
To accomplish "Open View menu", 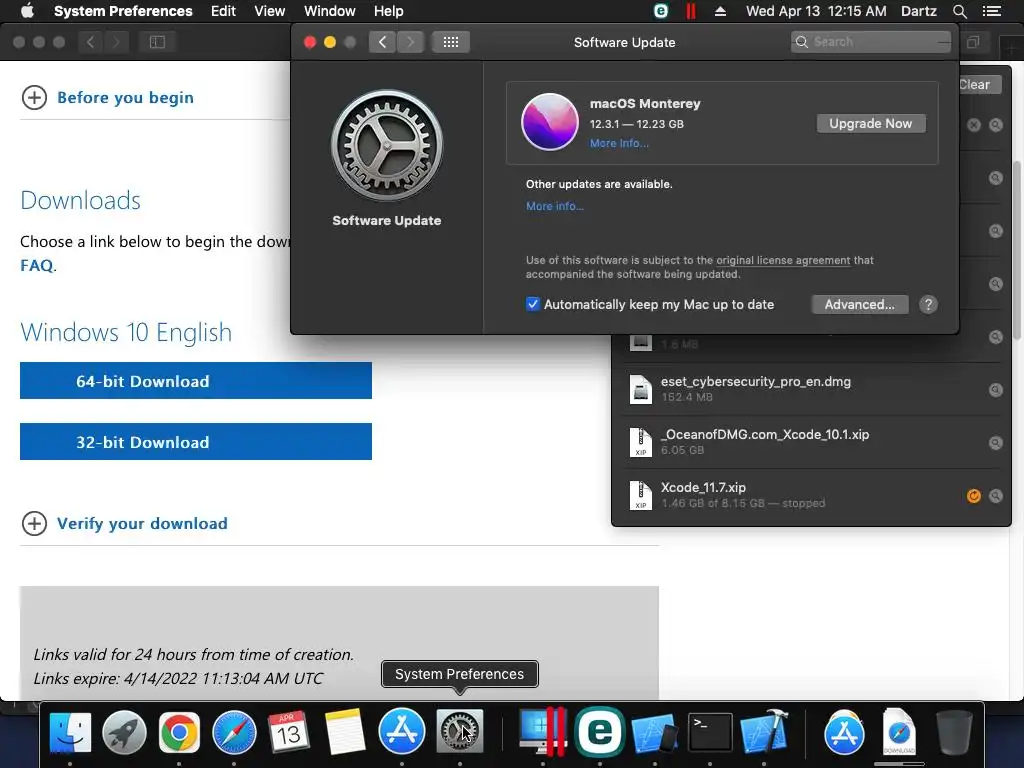I will 269,11.
